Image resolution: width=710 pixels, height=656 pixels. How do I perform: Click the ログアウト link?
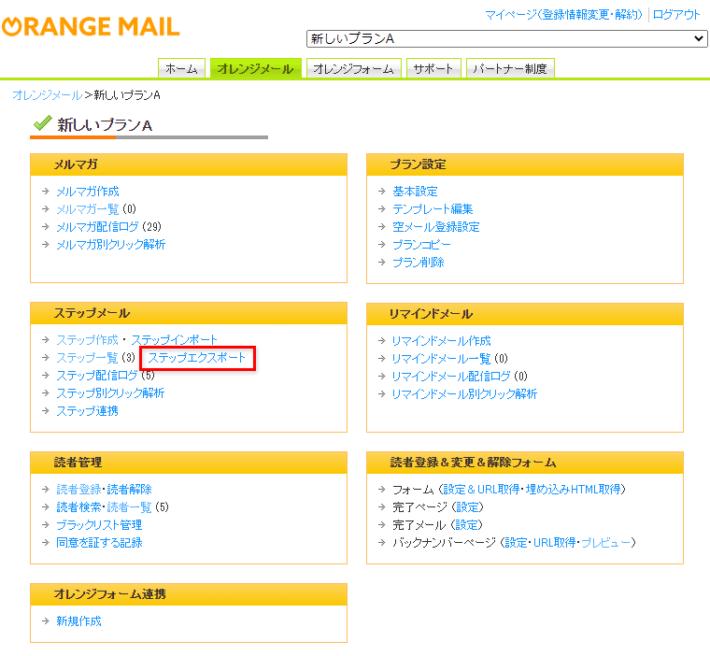coord(676,14)
